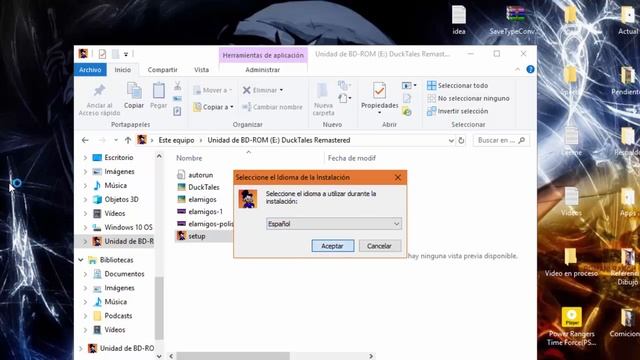Open the recent locations dropdown arrow
This screenshot has width=640, height=360.
point(116,140)
